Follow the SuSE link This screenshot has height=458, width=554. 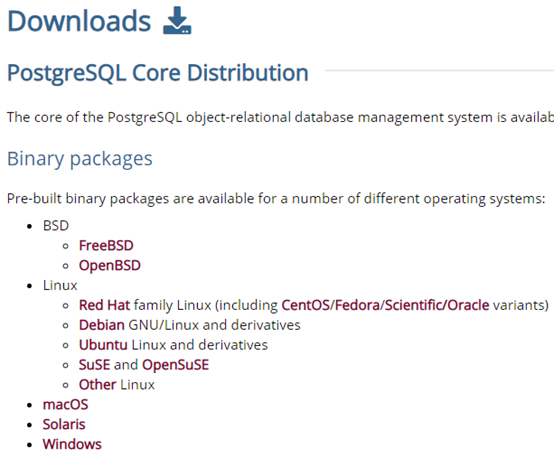[x=94, y=365]
